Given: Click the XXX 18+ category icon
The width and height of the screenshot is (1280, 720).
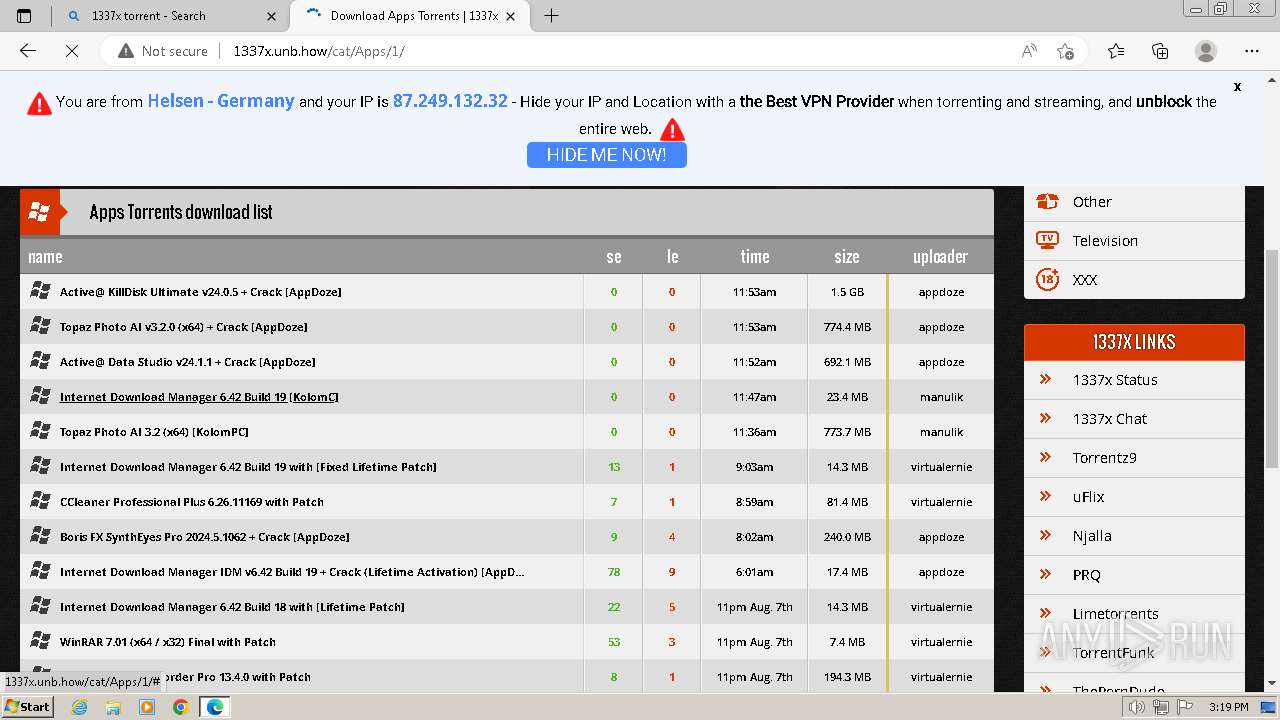Looking at the screenshot, I should click(1047, 279).
